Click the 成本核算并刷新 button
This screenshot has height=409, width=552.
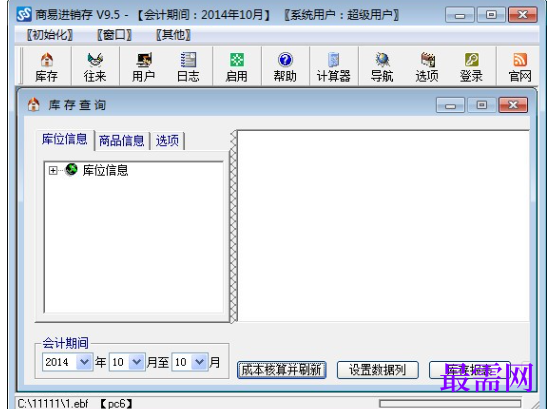282,370
